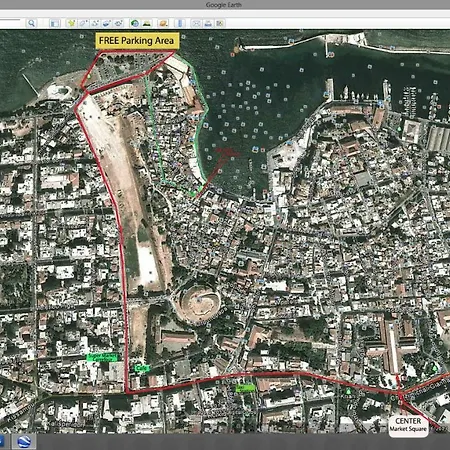The height and width of the screenshot is (450, 450).
Task: Select the Add Polygon tool
Action: pyautogui.click(x=83, y=23)
